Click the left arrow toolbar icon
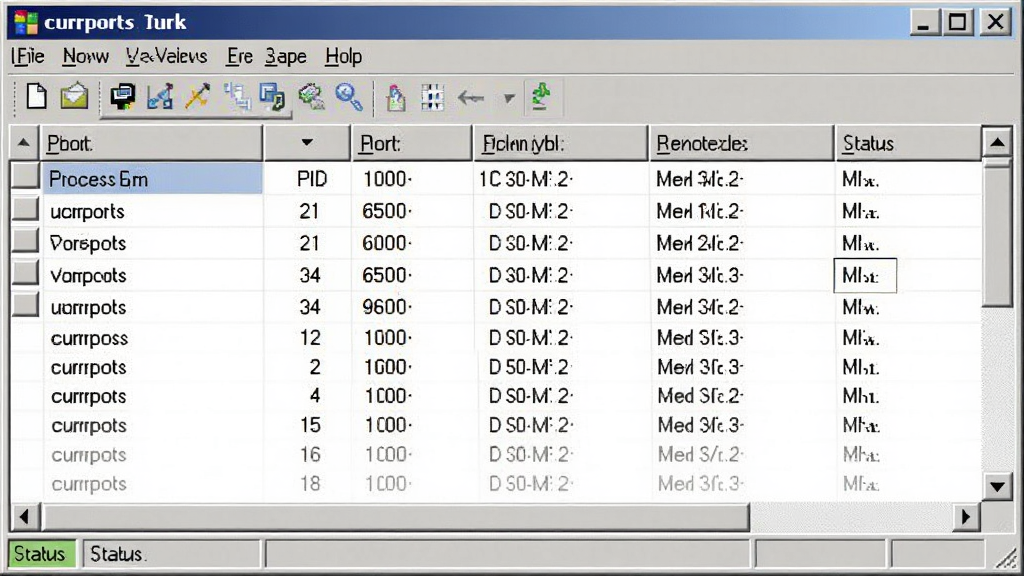The width and height of the screenshot is (1024, 576). tap(471, 98)
